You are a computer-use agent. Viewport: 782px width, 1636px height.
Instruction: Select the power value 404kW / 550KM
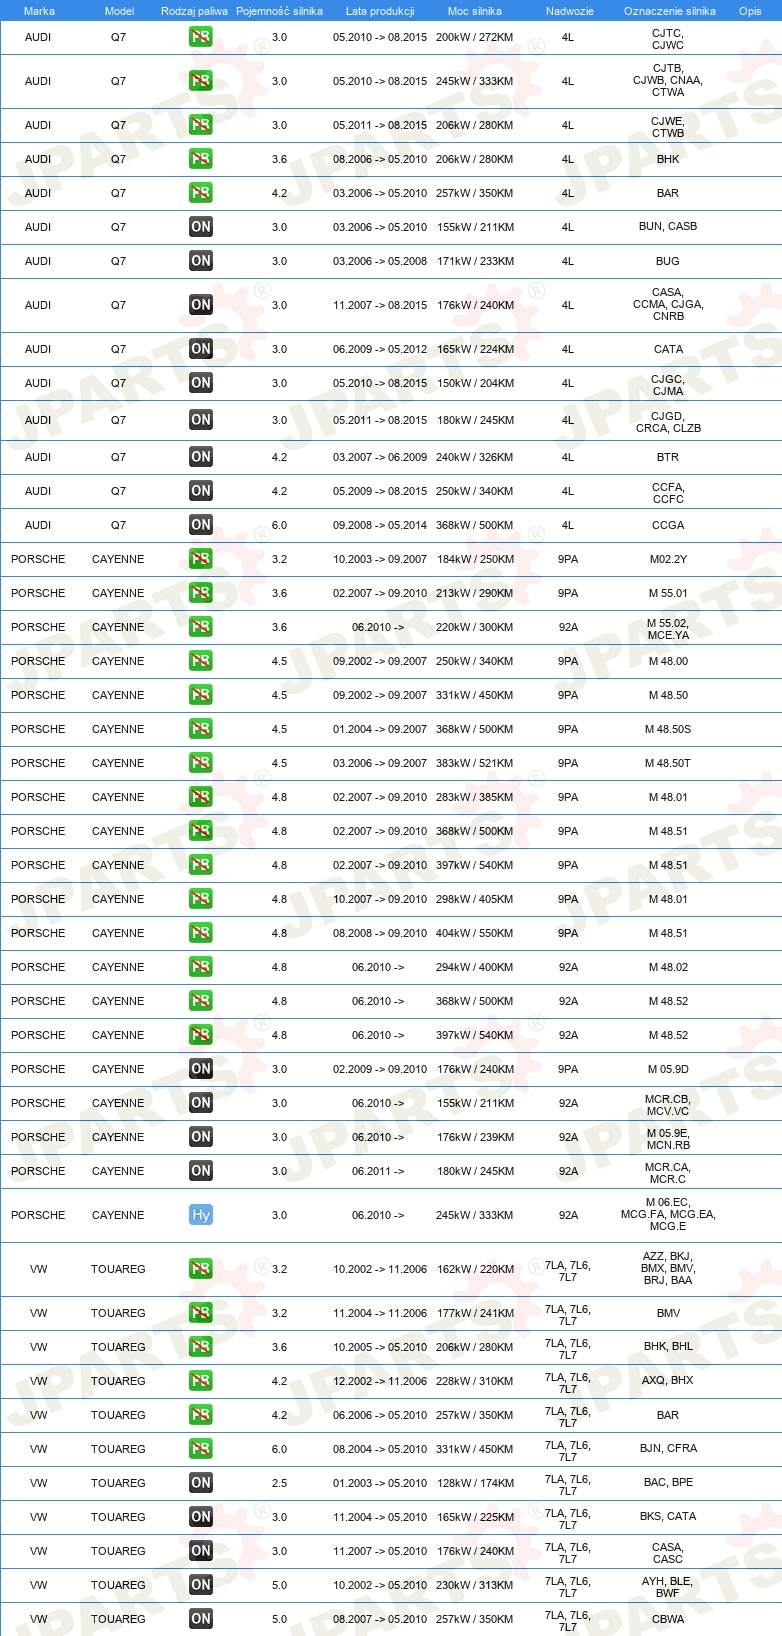point(475,933)
